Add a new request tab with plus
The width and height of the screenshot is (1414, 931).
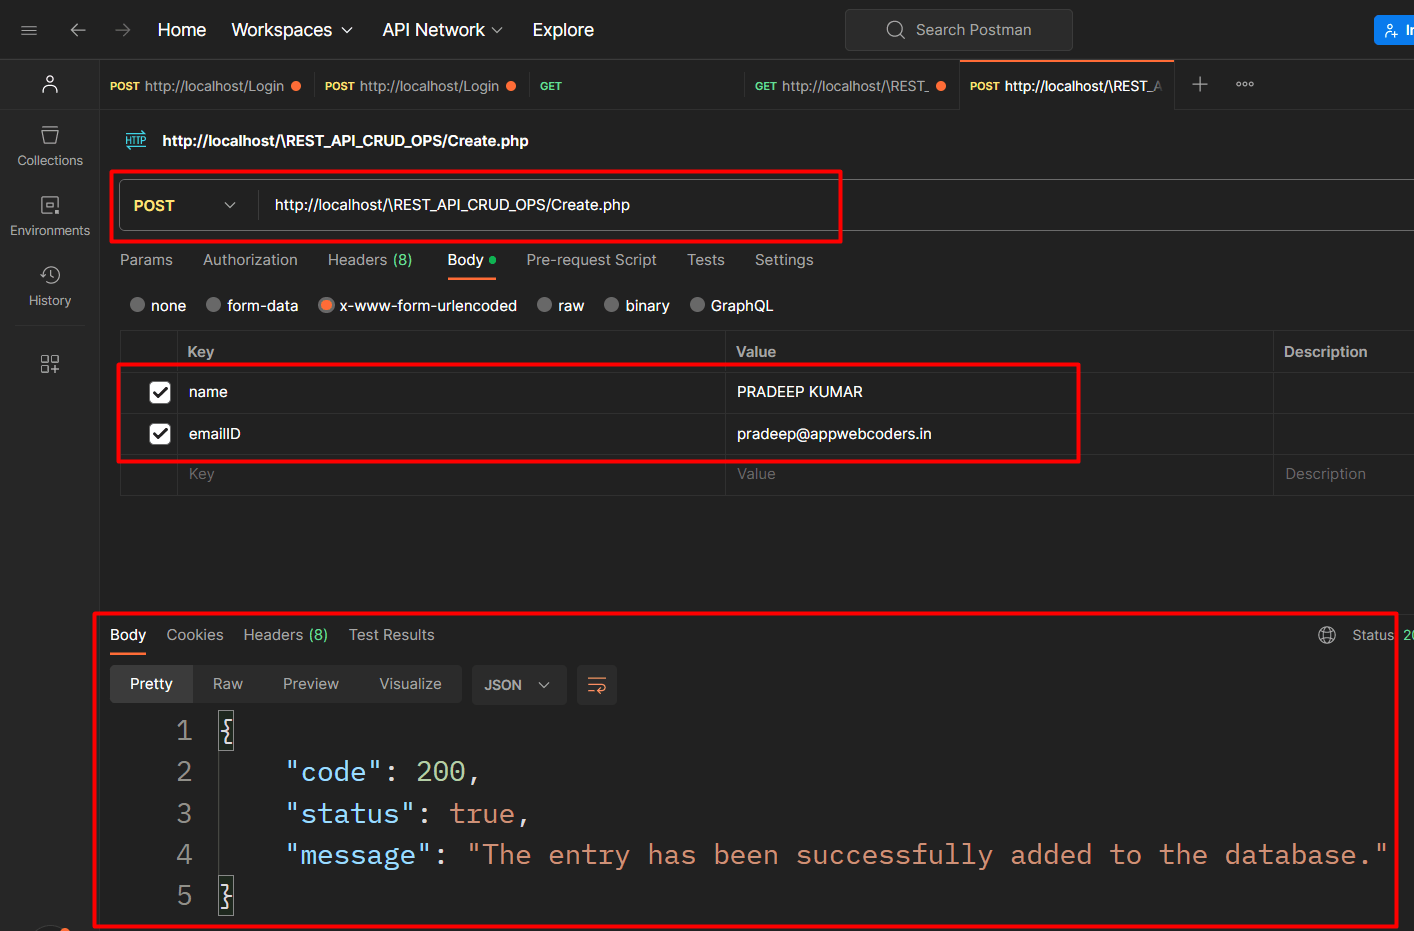[x=1200, y=84]
